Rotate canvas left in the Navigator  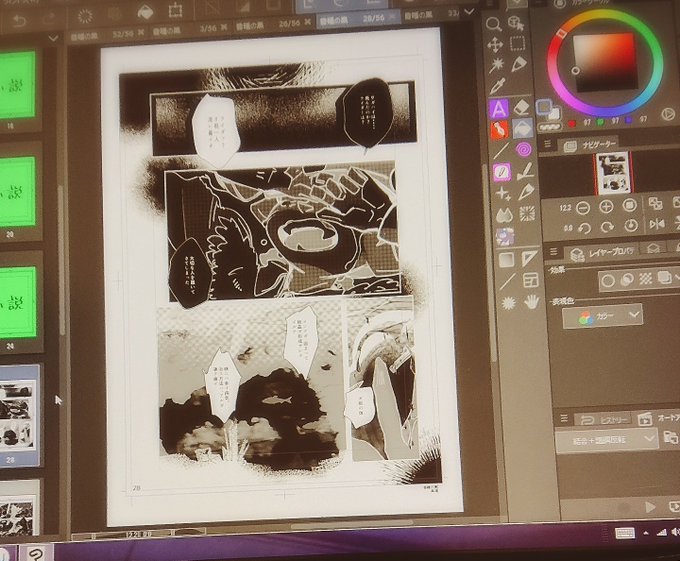coord(584,228)
